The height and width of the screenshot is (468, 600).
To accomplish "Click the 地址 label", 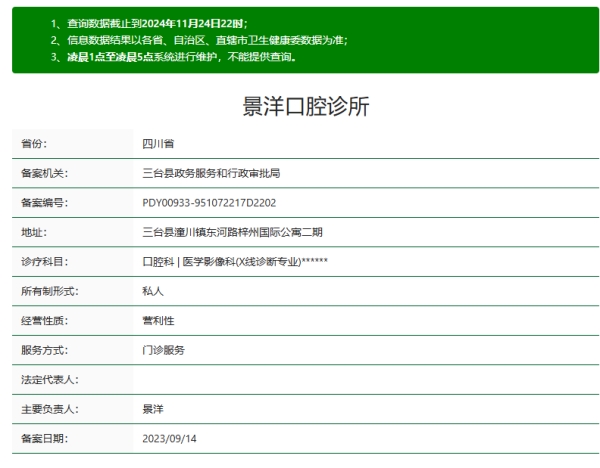I will pos(34,232).
